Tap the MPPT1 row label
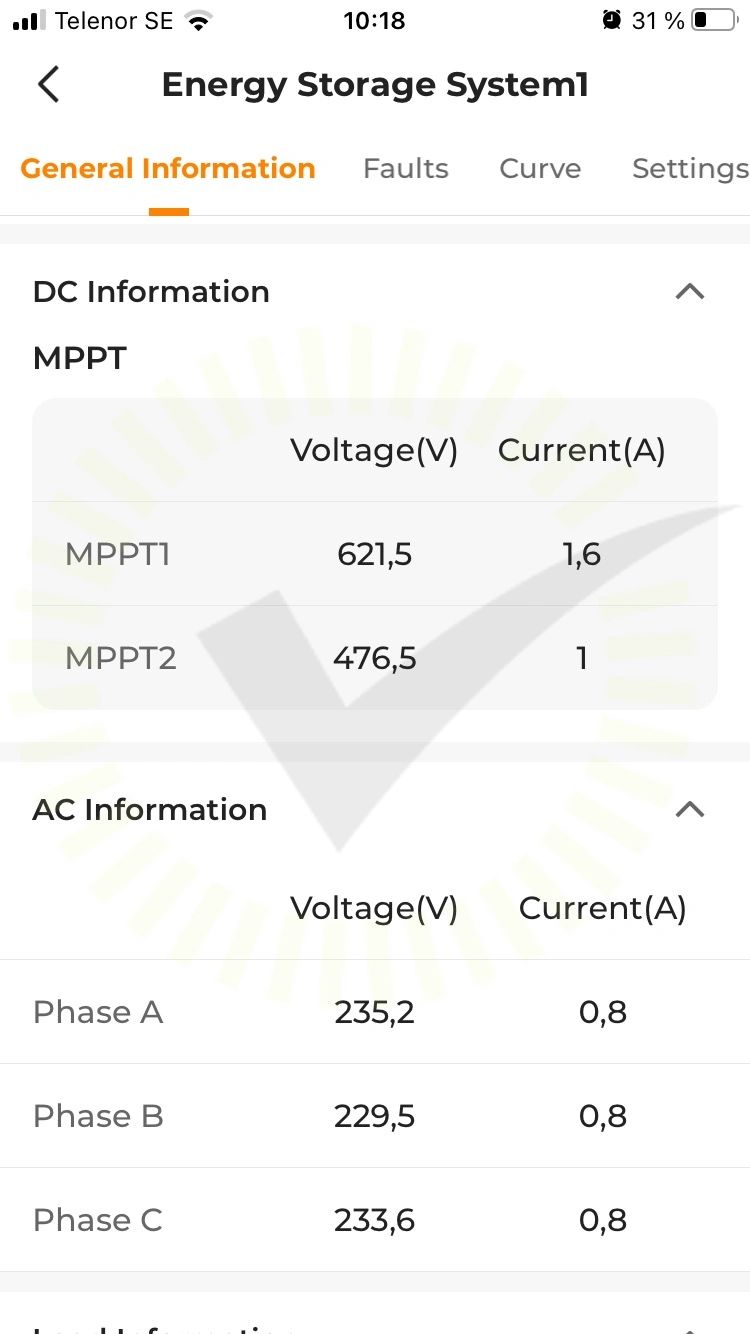 [117, 554]
